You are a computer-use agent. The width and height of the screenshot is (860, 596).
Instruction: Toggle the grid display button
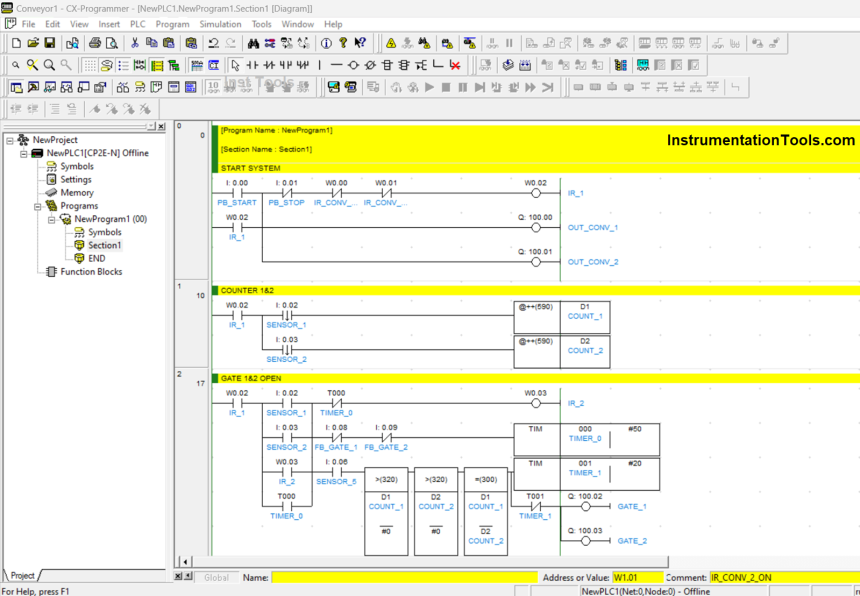tap(90, 65)
